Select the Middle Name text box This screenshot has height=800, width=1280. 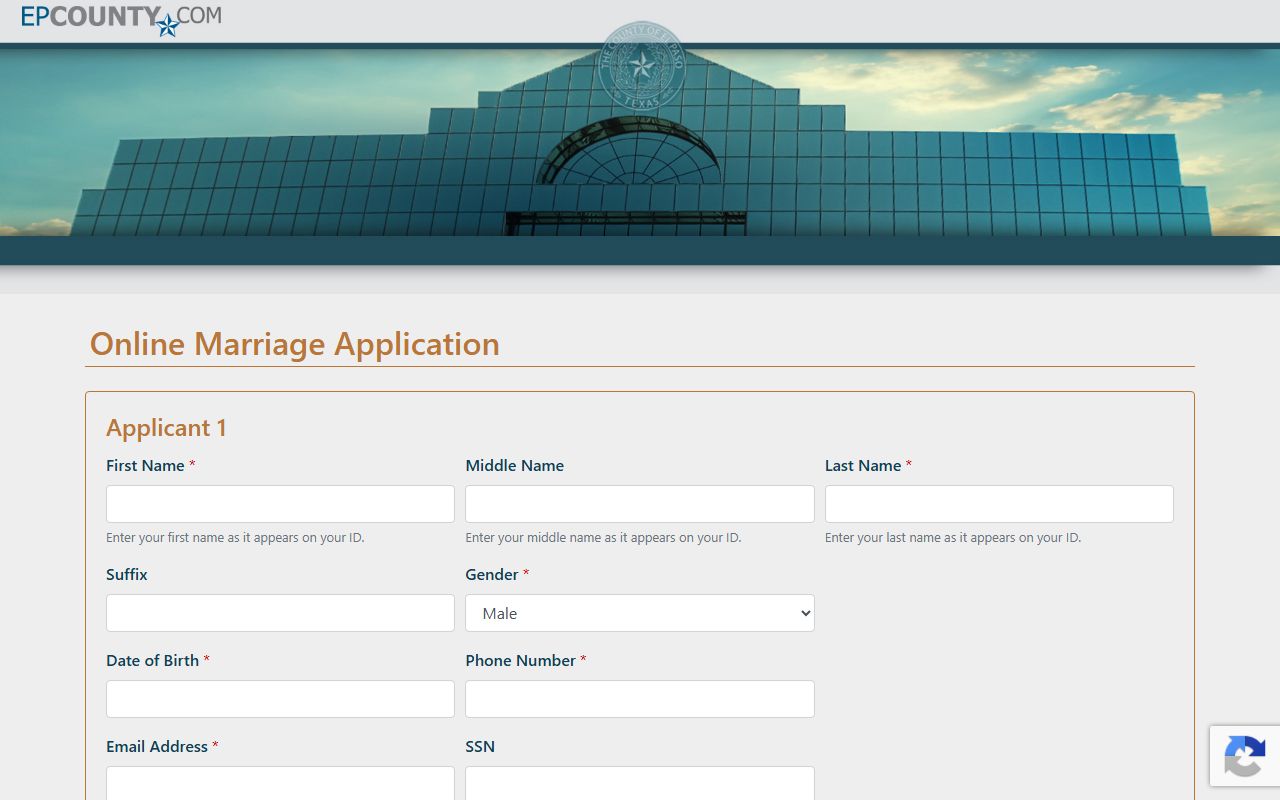coord(640,504)
